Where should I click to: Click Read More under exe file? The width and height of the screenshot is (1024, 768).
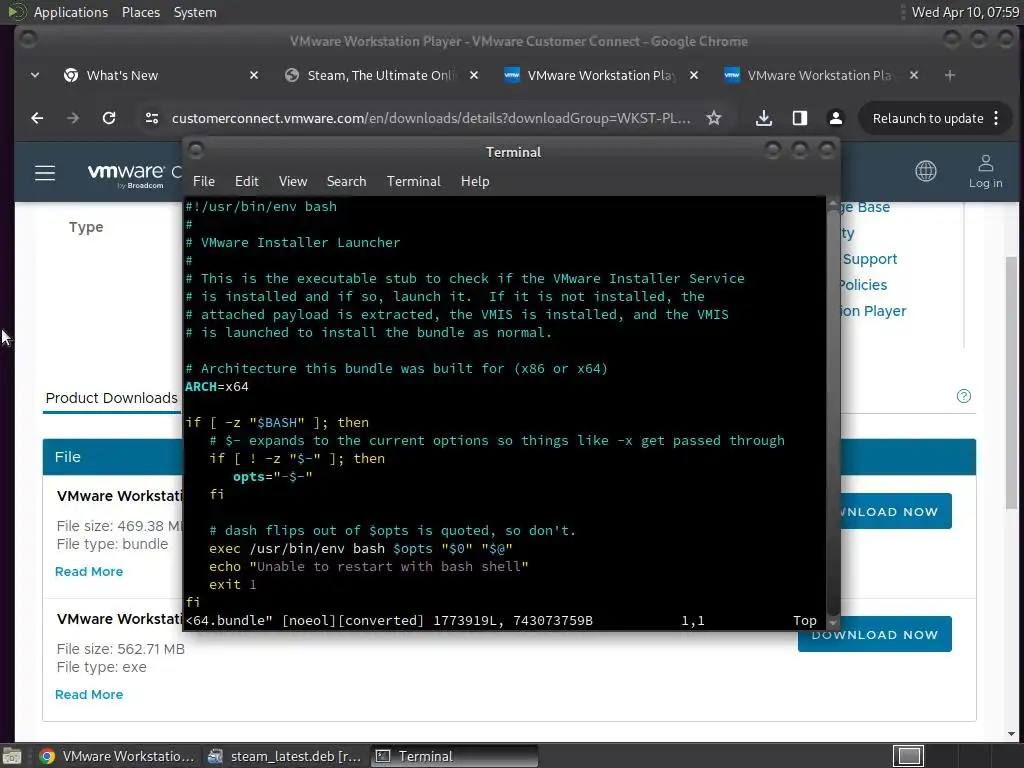(x=89, y=694)
